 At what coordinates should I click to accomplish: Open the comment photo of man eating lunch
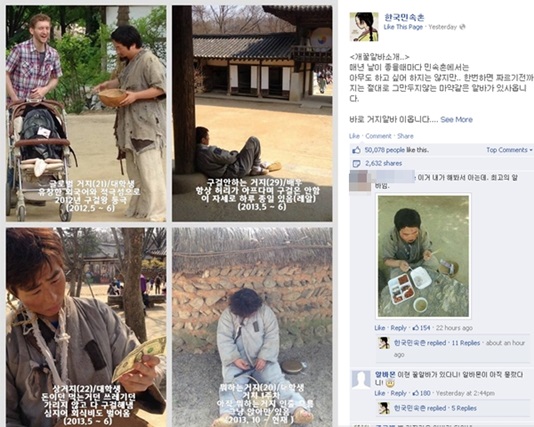tap(423, 256)
